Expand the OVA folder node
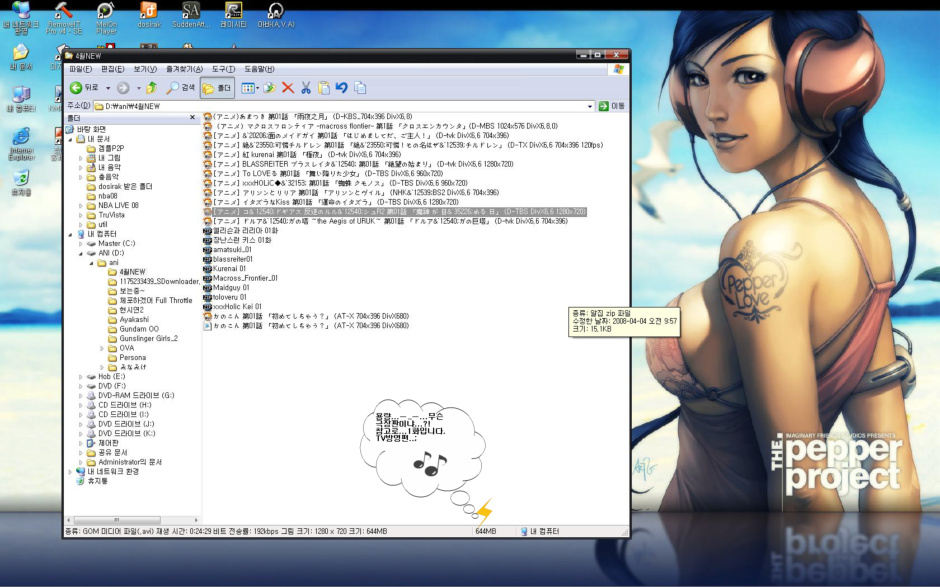Screen dimensions: 940x587 click(102, 348)
